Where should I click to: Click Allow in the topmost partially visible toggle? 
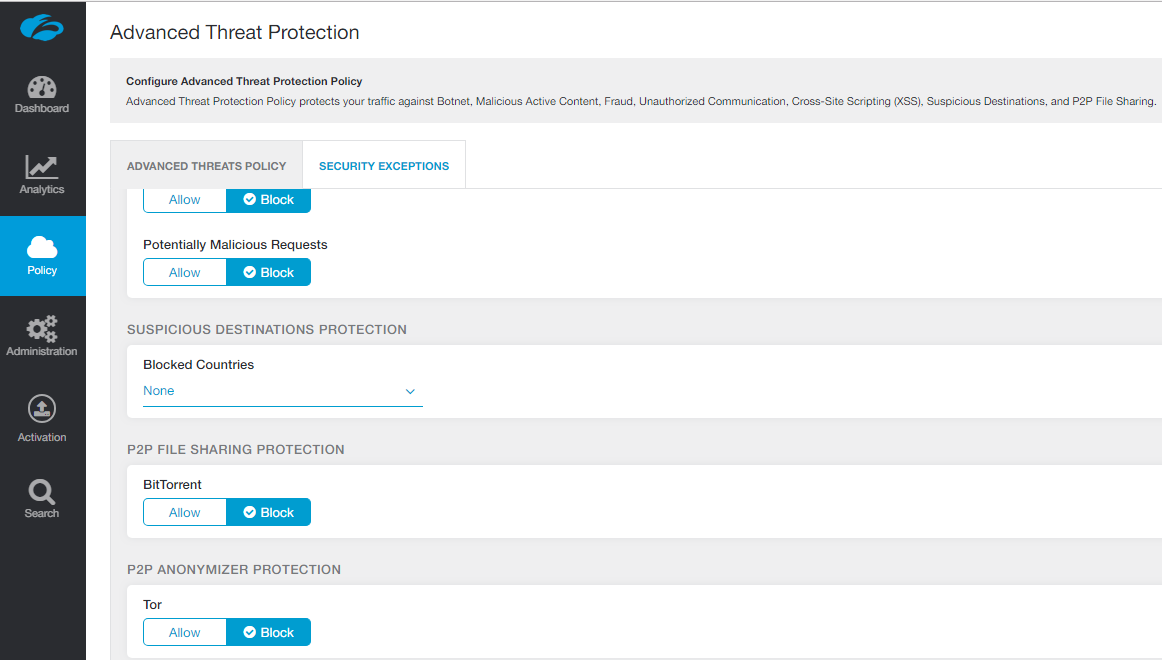tap(185, 200)
